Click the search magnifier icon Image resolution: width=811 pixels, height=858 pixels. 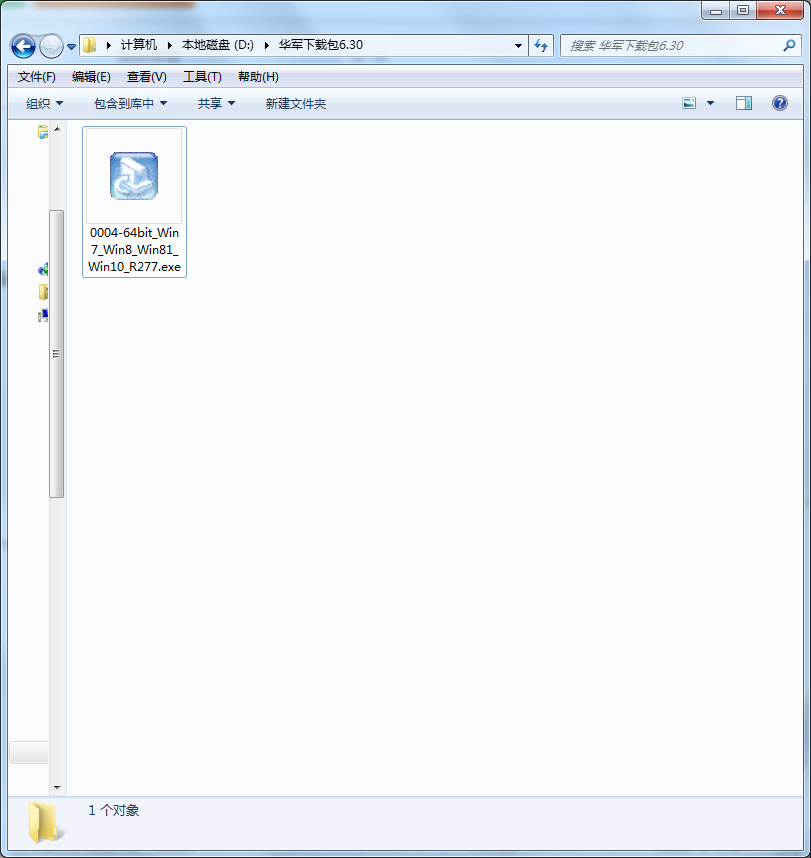pos(789,46)
